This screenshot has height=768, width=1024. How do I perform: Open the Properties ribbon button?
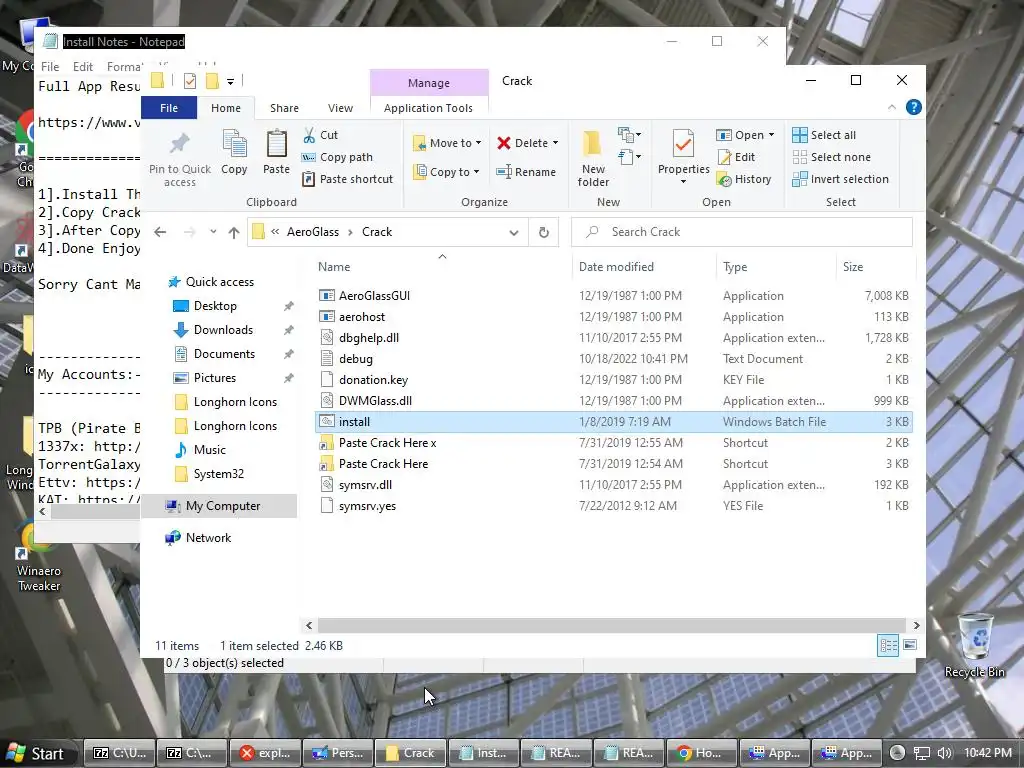click(x=683, y=157)
